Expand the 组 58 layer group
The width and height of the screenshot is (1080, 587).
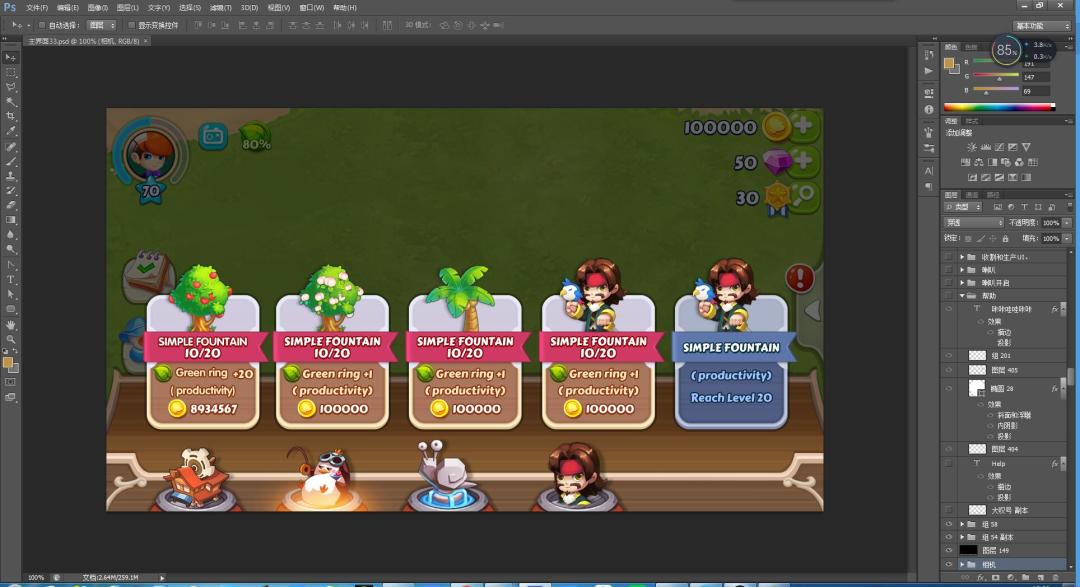tap(962, 524)
